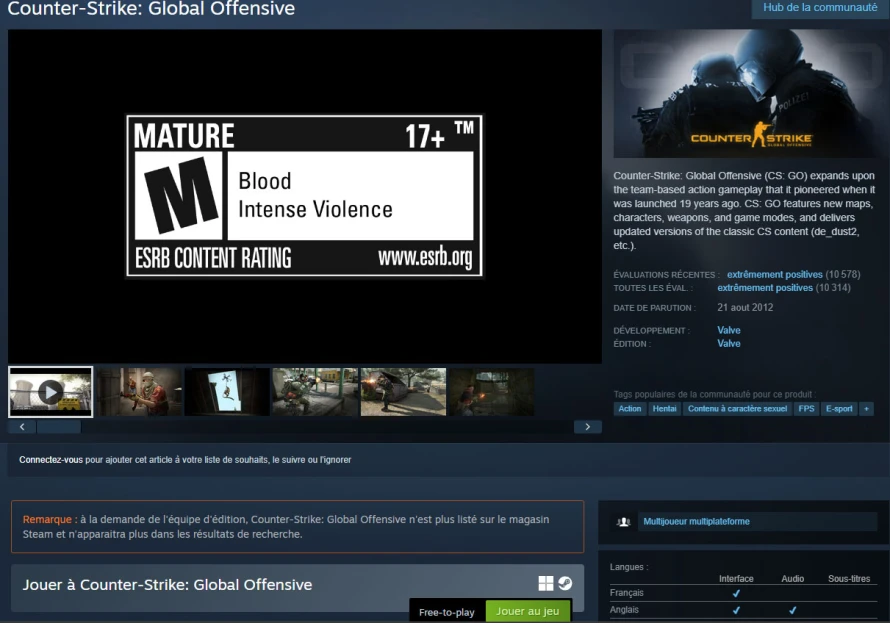Screen dimensions: 890x623
Task: Select the dark poster screenshot thumbnail
Action: (x=228, y=392)
